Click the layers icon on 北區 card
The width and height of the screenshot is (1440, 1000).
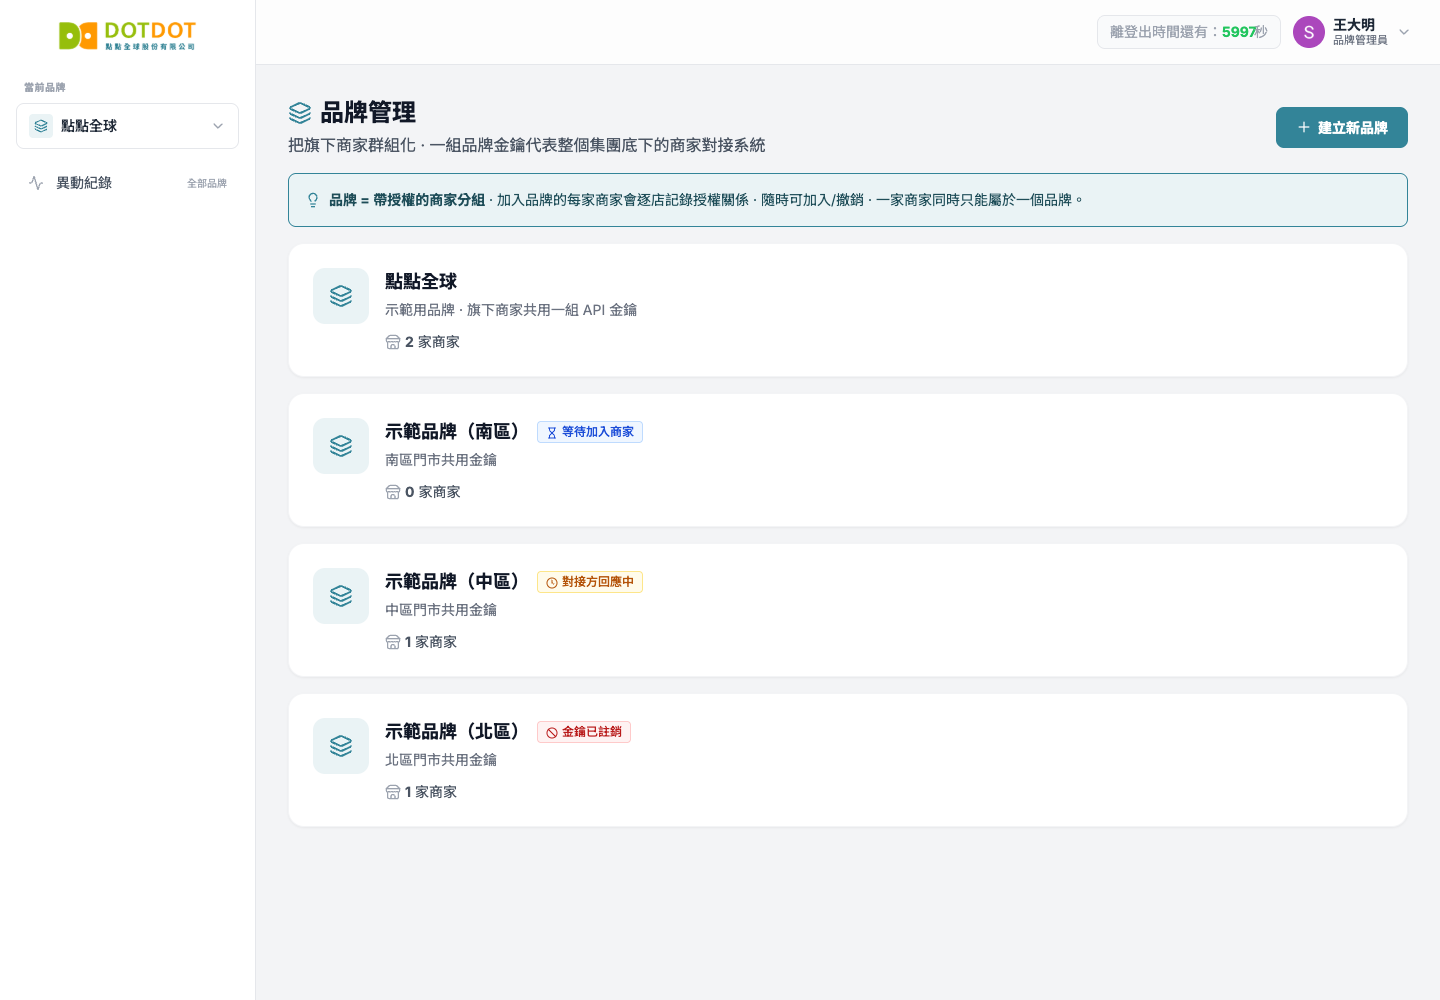coord(341,746)
